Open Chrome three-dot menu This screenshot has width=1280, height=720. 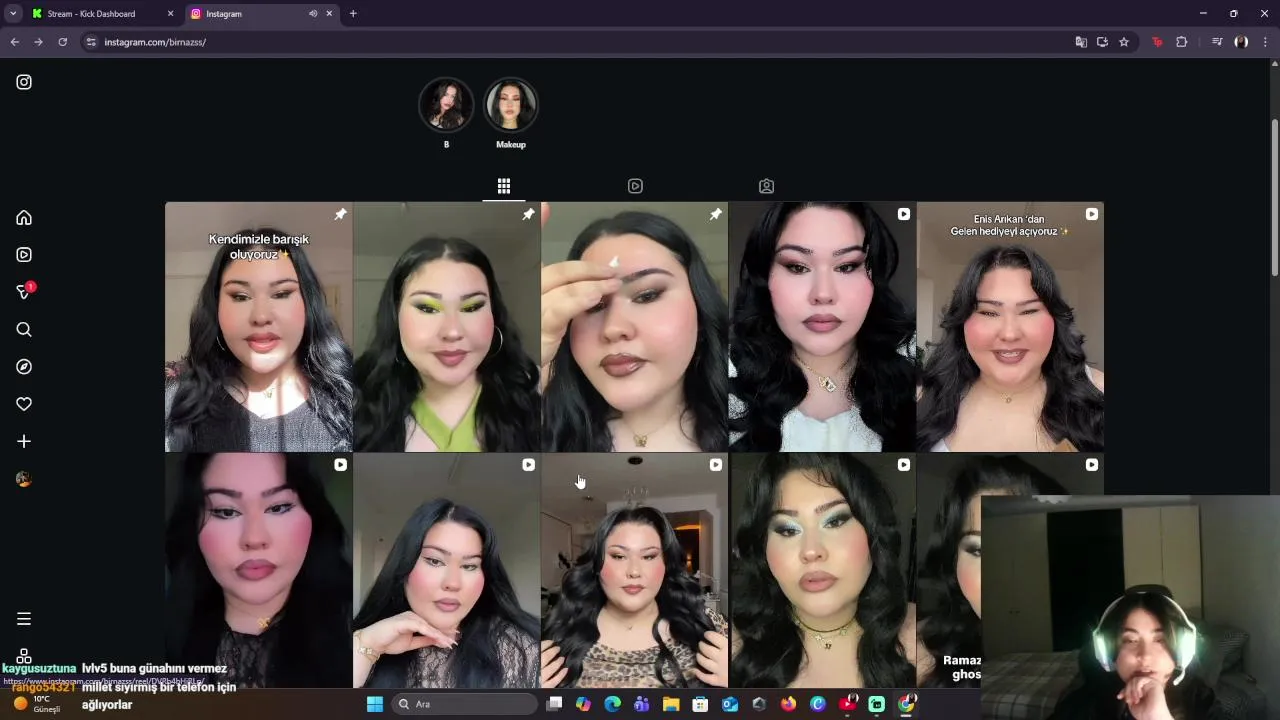(x=1265, y=42)
